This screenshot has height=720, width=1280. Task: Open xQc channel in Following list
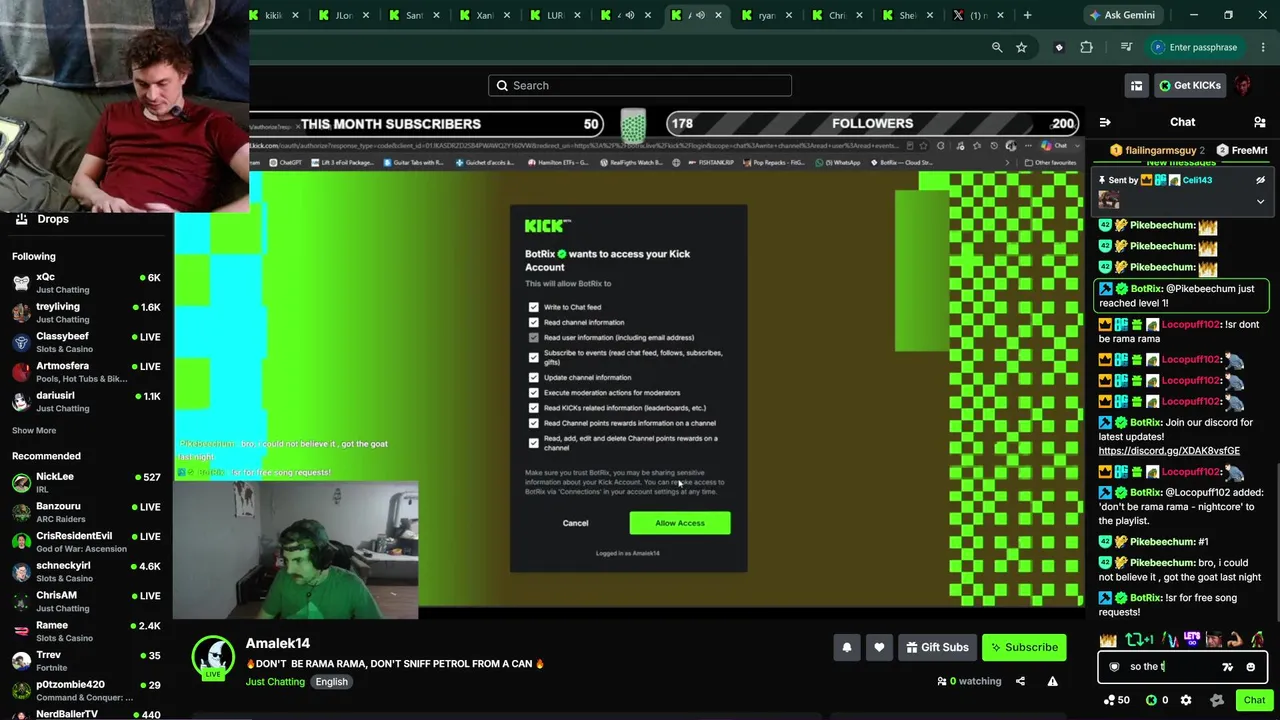[x=86, y=283]
